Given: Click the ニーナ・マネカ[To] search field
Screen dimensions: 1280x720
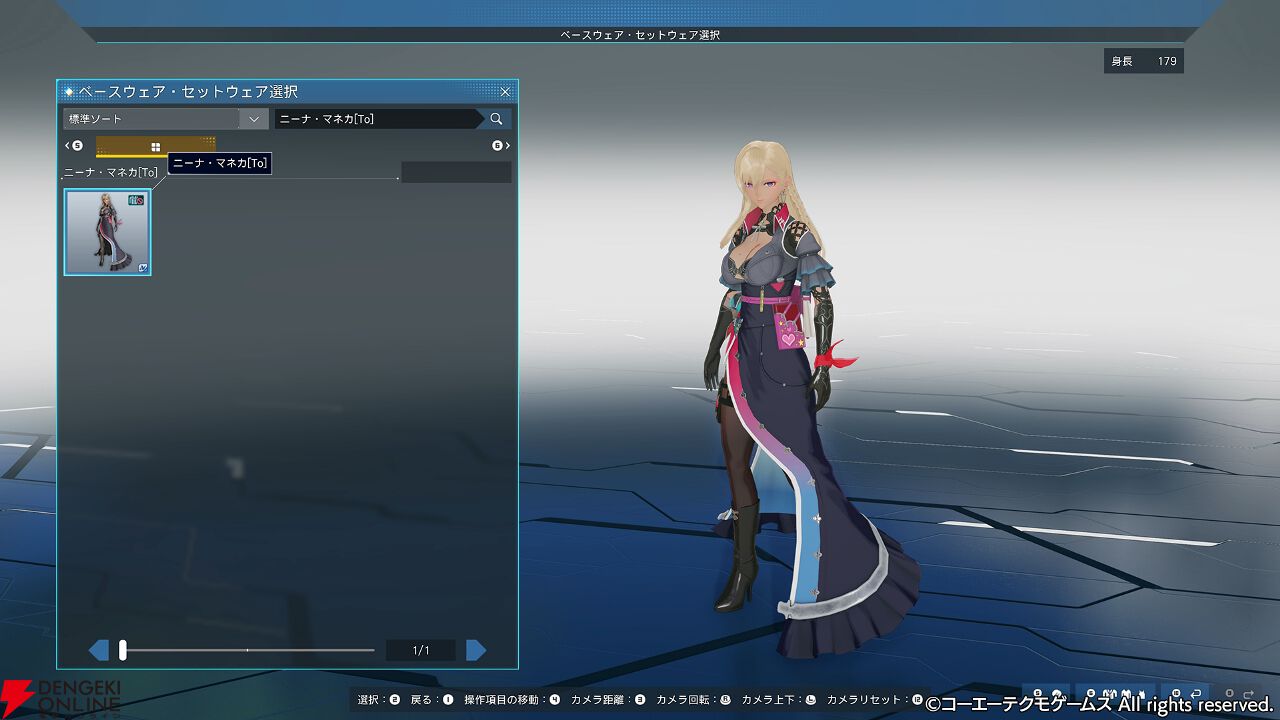Looking at the screenshot, I should tap(378, 119).
